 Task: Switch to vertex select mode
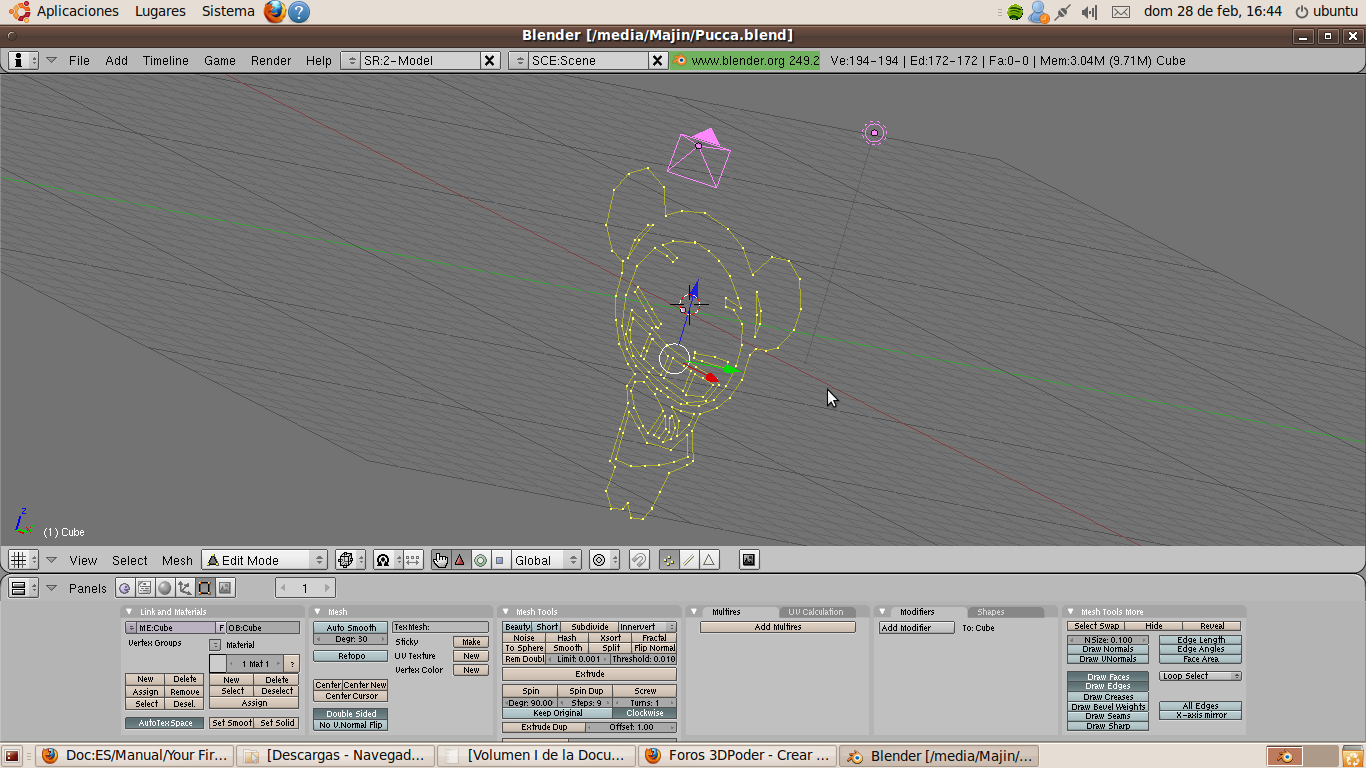[x=669, y=560]
